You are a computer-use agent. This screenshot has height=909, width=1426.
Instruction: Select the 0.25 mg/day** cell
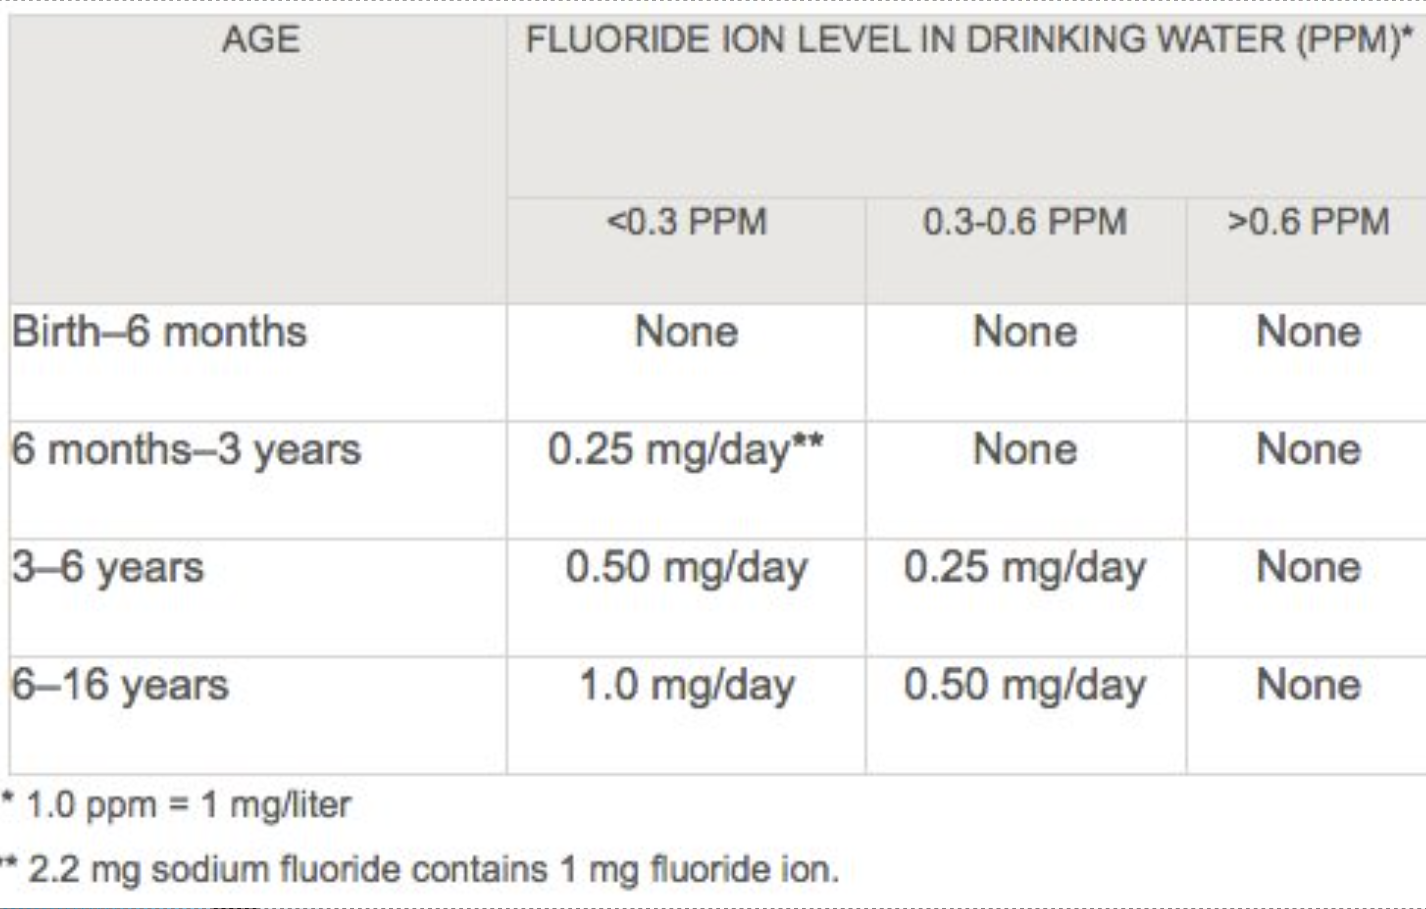[686, 450]
